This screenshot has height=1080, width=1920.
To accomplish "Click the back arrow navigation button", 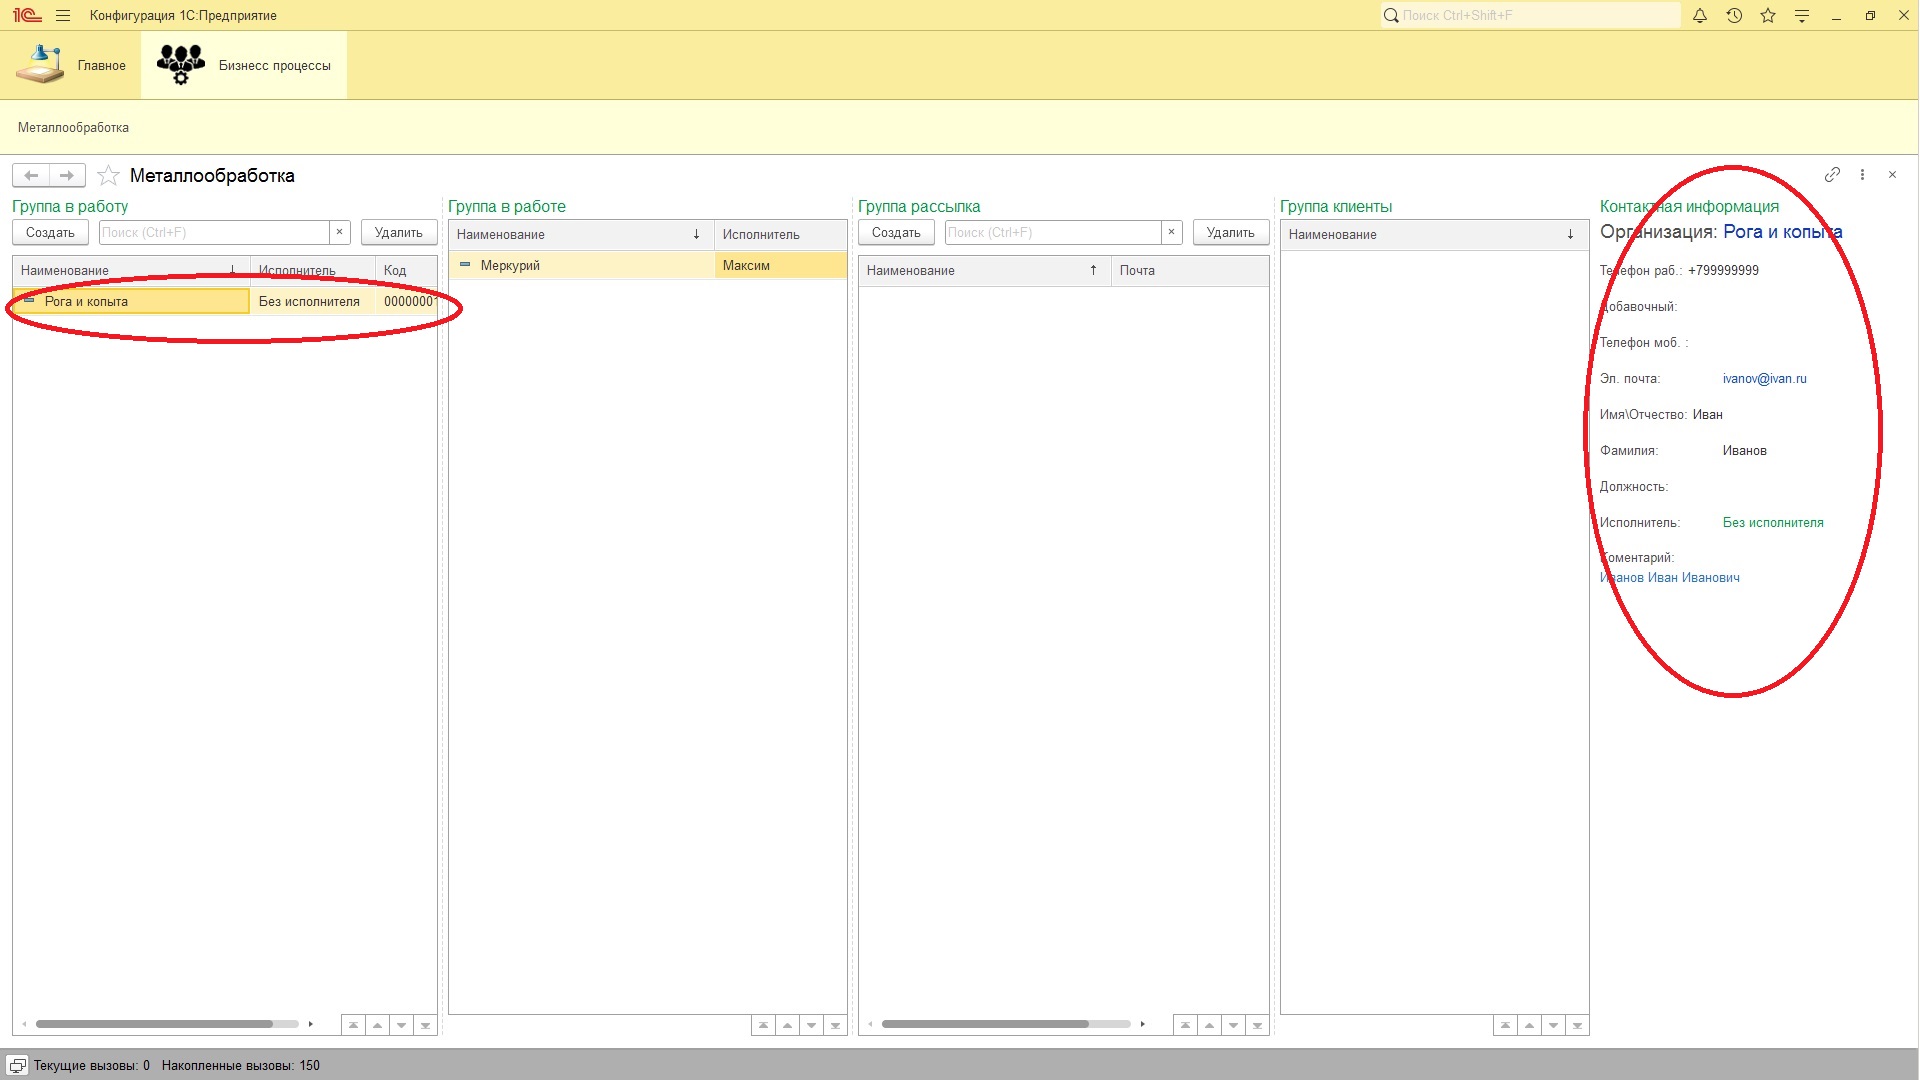I will click(31, 176).
